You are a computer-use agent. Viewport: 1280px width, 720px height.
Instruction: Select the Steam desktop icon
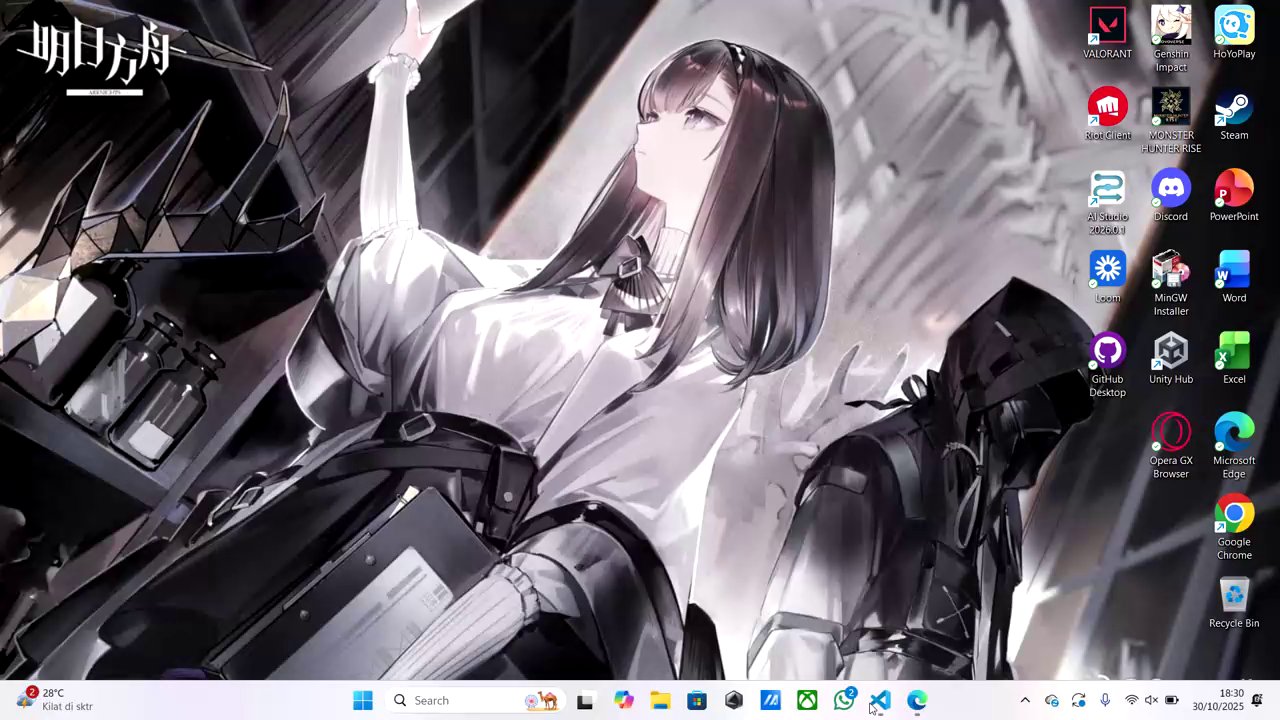(x=1234, y=115)
